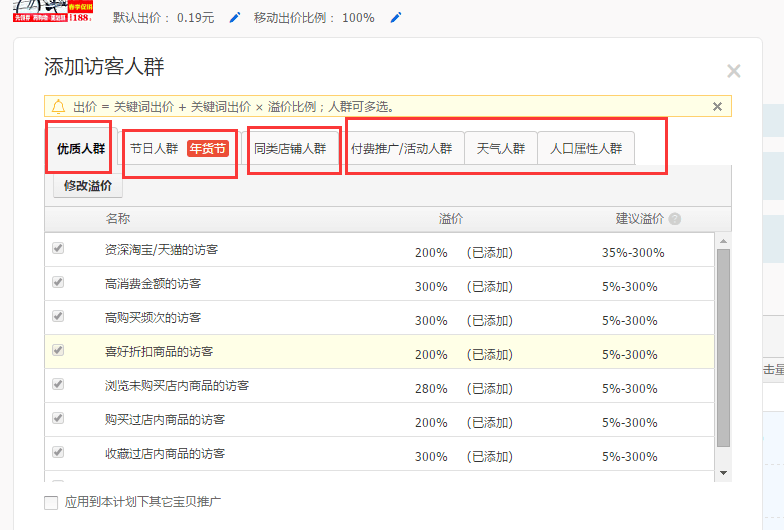Viewport: 784px width, 530px height.
Task: Edit default bid 0.19元 pencil icon
Action: pyautogui.click(x=234, y=18)
